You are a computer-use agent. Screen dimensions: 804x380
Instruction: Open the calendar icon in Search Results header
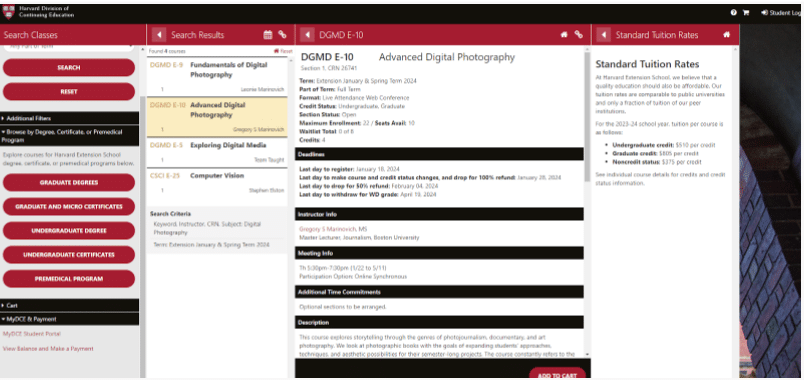pyautogui.click(x=268, y=35)
